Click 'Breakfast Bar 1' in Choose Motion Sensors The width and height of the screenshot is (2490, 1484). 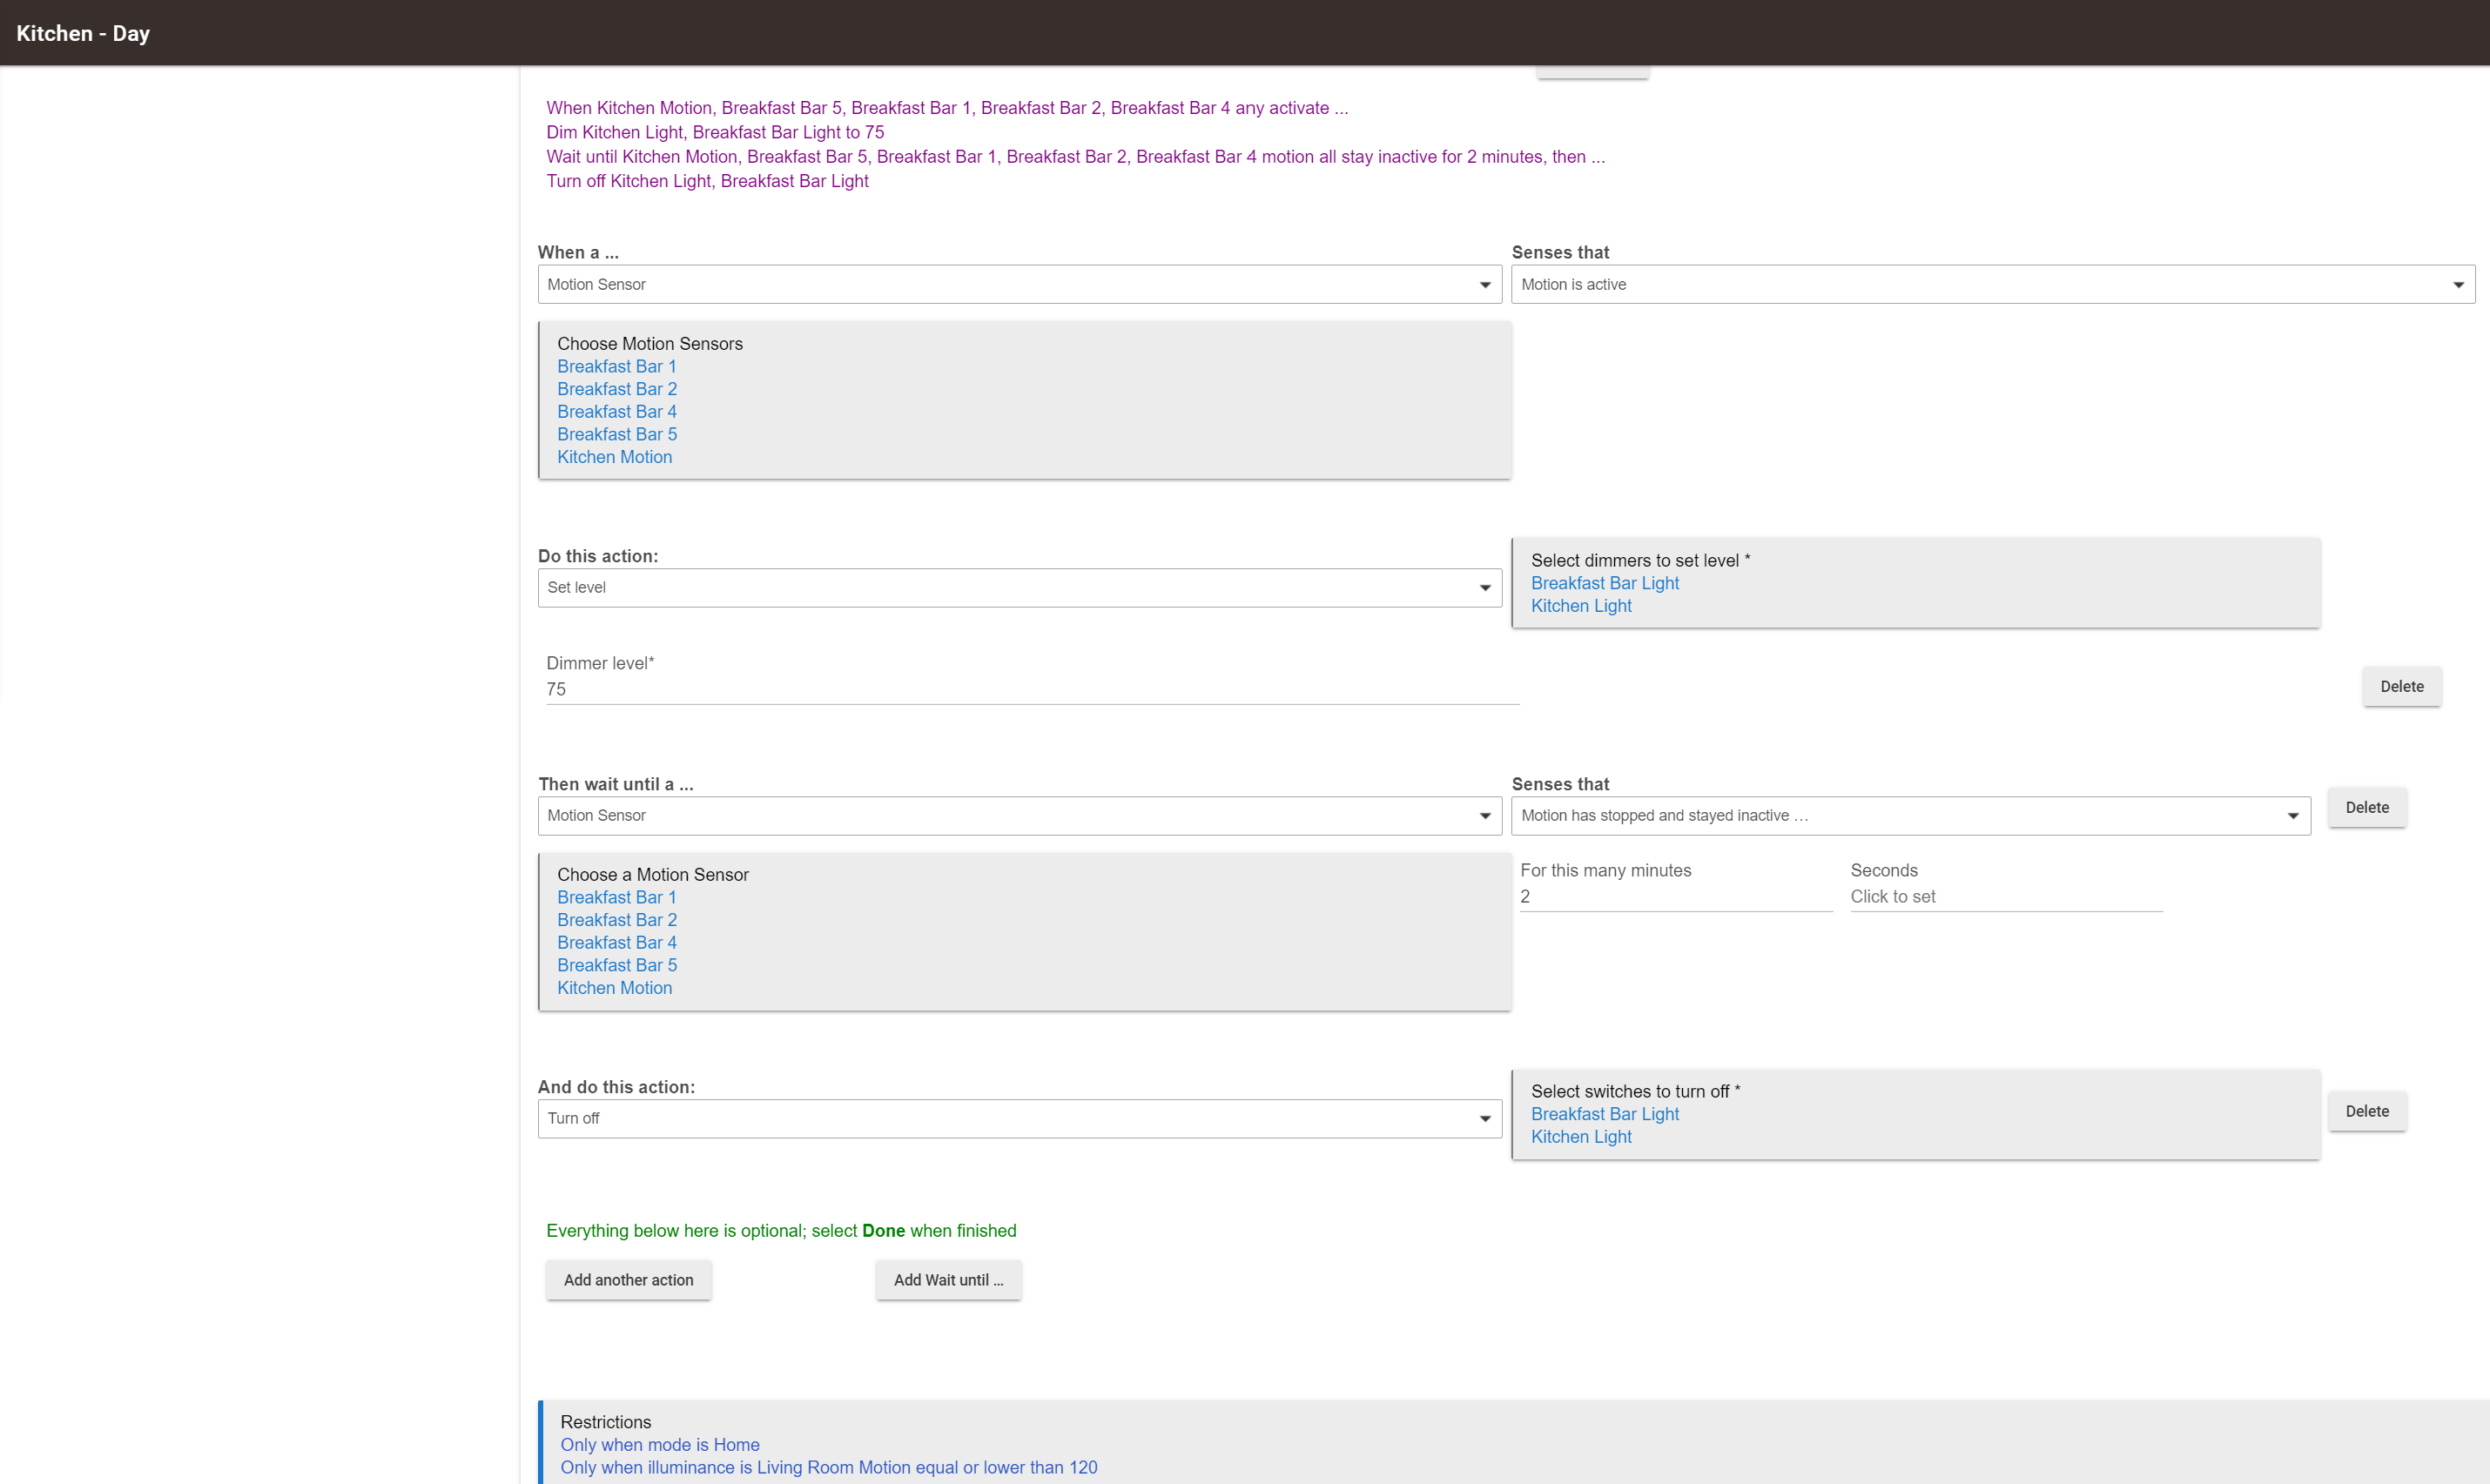pos(616,366)
